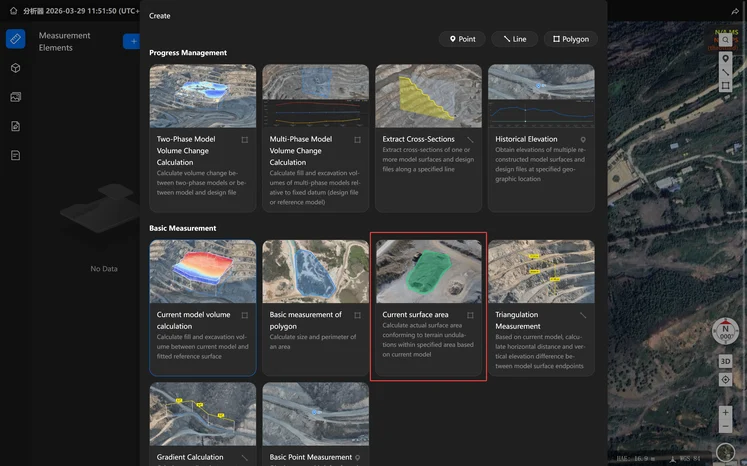Select the Polygon filter chip

pyautogui.click(x=570, y=39)
